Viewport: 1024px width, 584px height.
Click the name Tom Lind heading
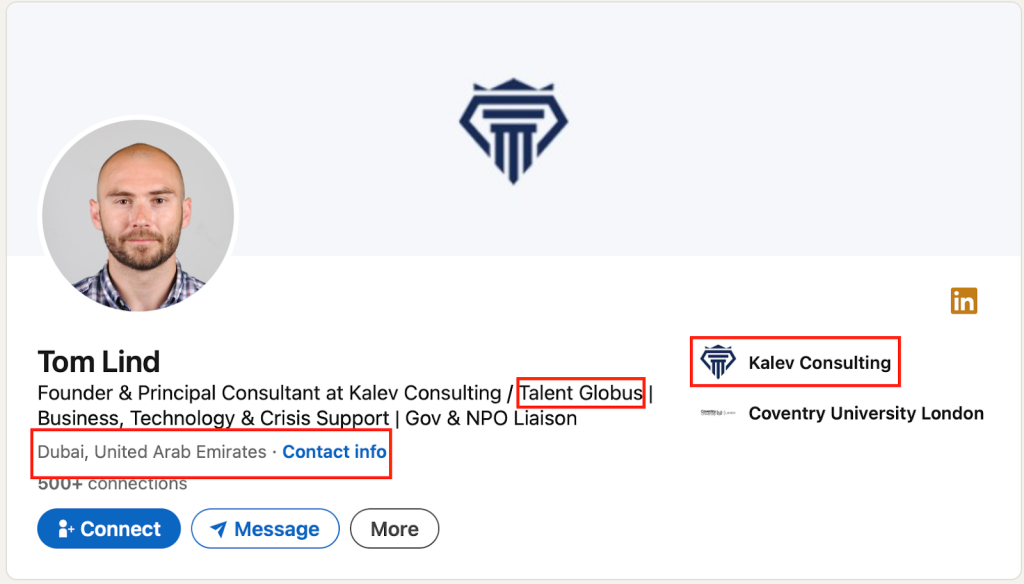99,361
